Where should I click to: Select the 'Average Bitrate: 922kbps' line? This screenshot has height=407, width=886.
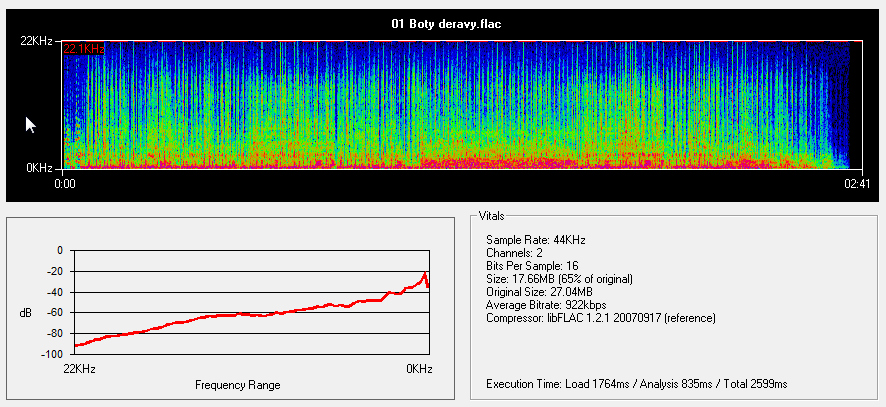pyautogui.click(x=545, y=305)
